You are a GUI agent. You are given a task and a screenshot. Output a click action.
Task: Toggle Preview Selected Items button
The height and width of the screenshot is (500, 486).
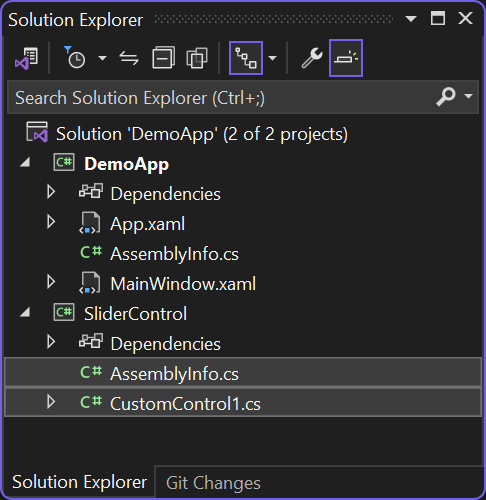pyautogui.click(x=346, y=58)
